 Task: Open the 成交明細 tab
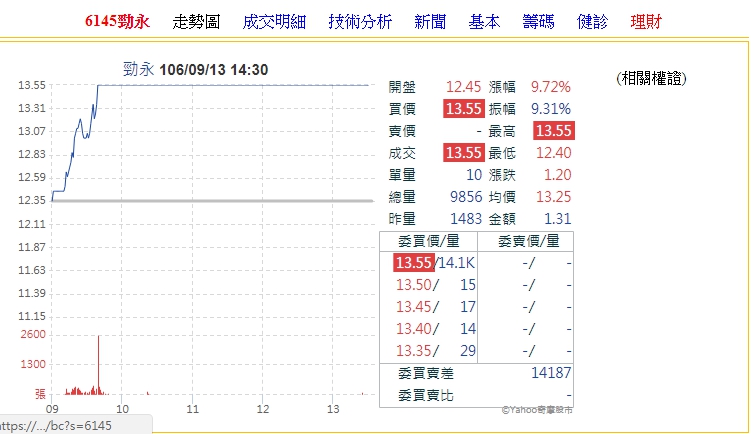[x=274, y=22]
